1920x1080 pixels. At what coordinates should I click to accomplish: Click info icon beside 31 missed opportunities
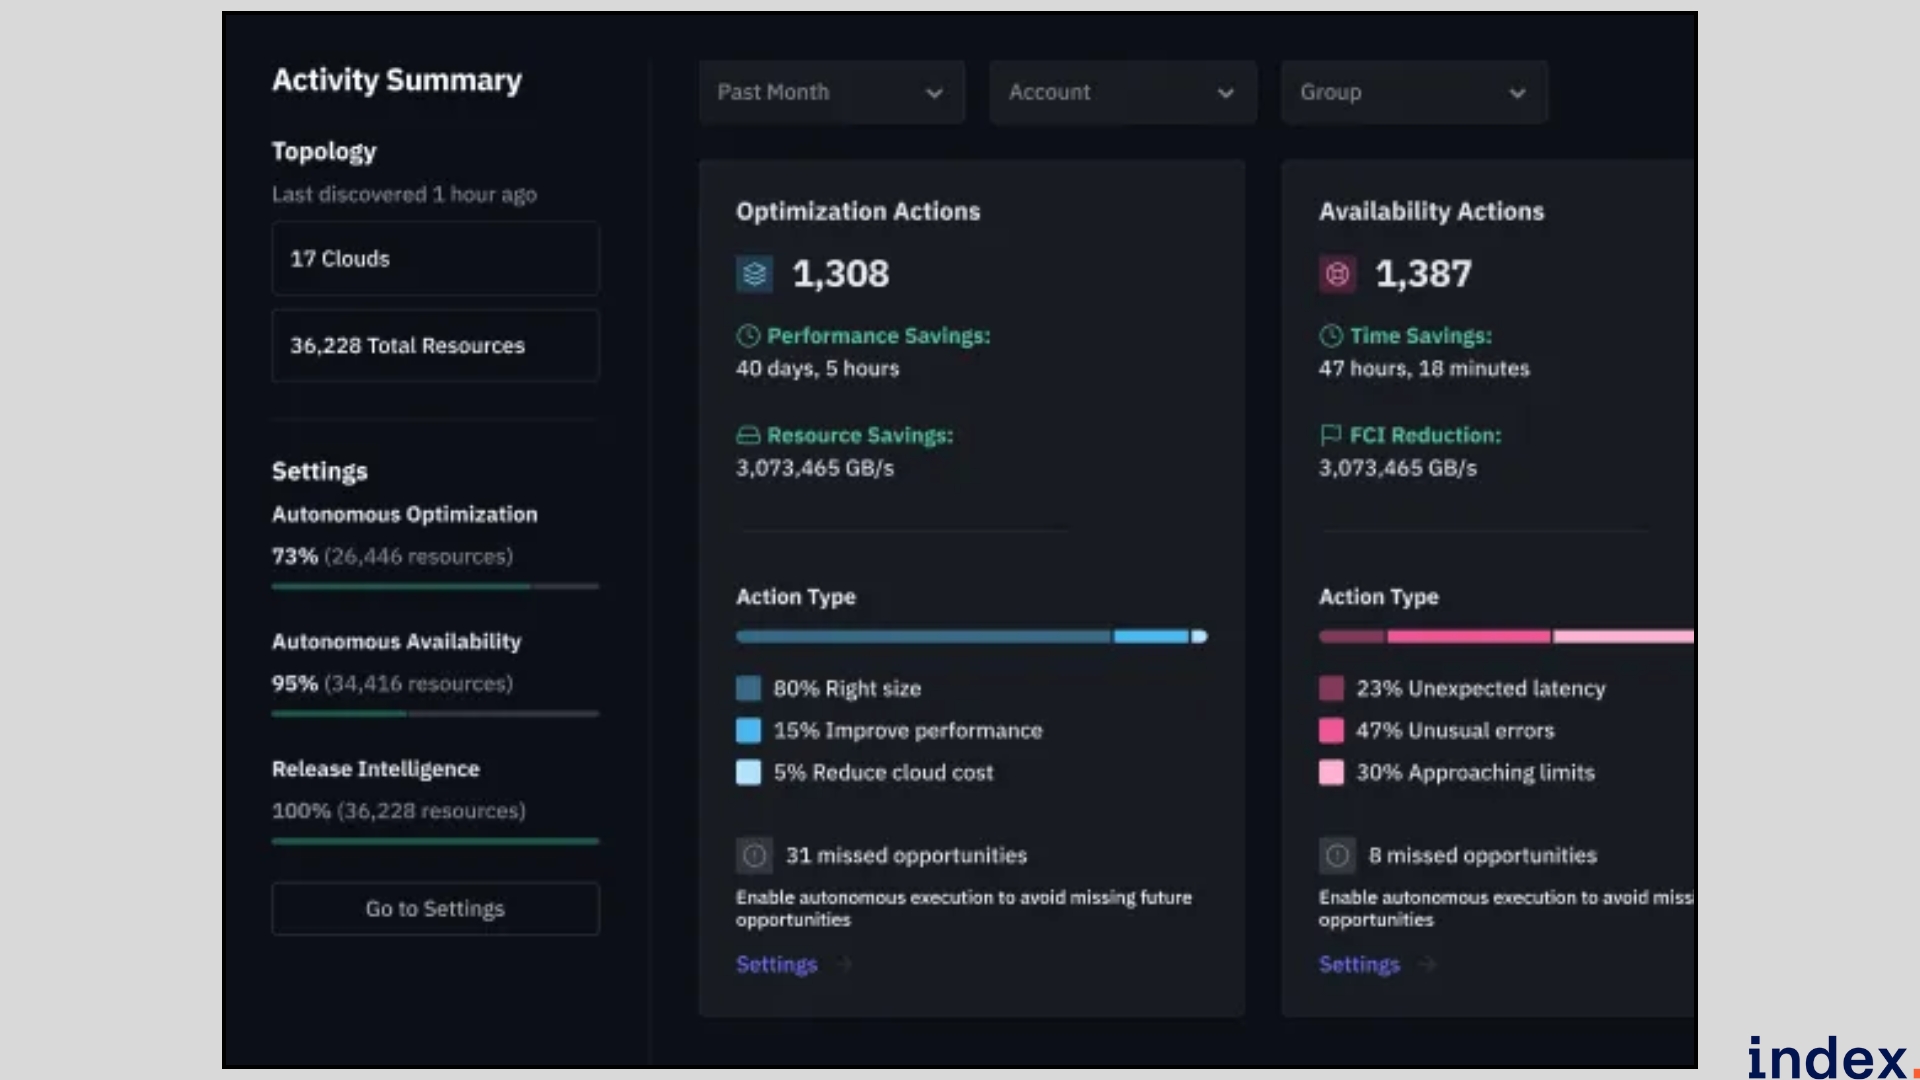[x=754, y=856]
